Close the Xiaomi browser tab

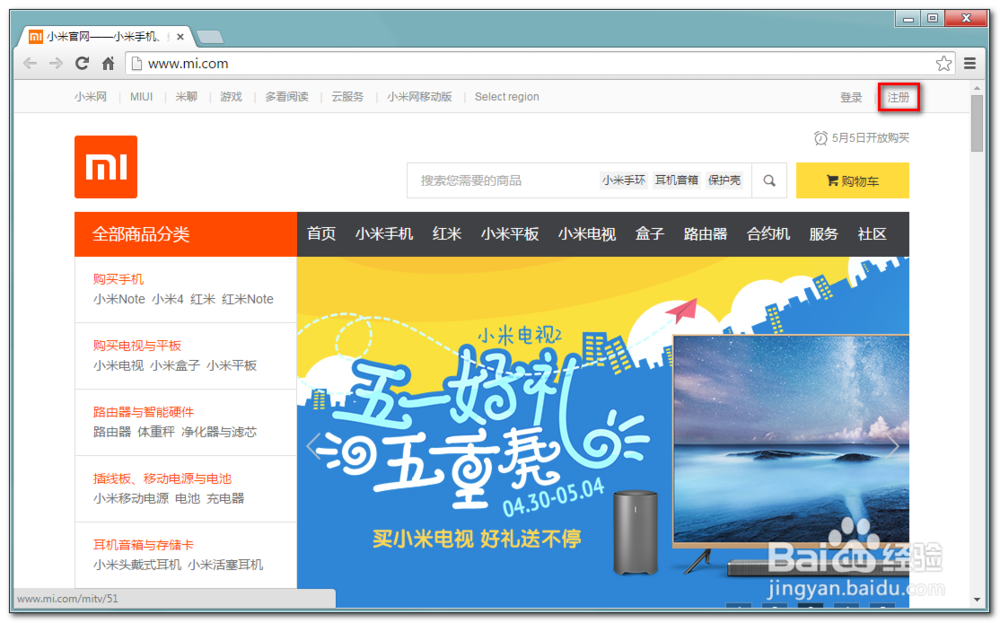coord(180,37)
